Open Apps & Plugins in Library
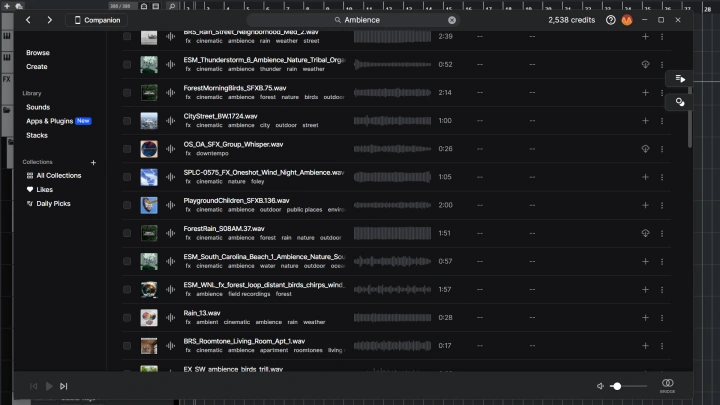The height and width of the screenshot is (405, 720). (x=50, y=121)
